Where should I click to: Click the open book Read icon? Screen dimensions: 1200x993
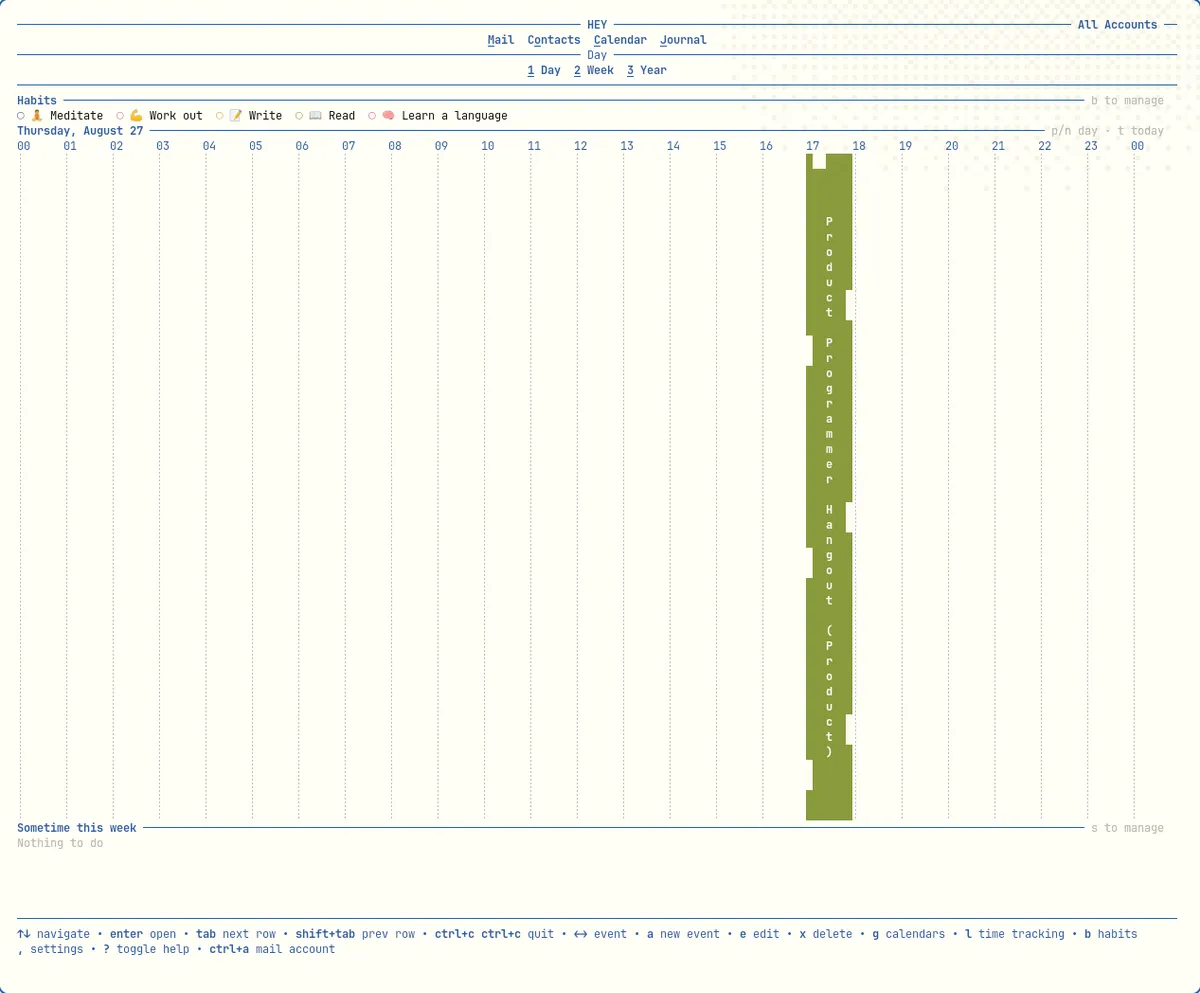(x=315, y=116)
